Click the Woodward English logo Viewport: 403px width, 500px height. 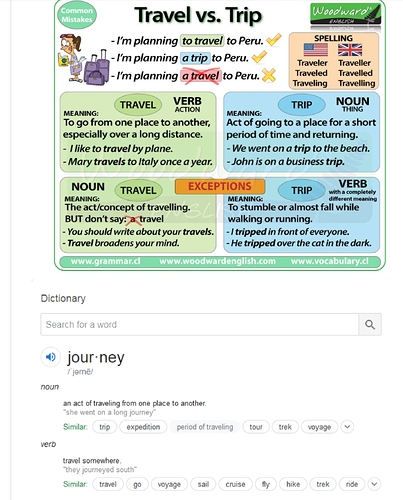345,14
